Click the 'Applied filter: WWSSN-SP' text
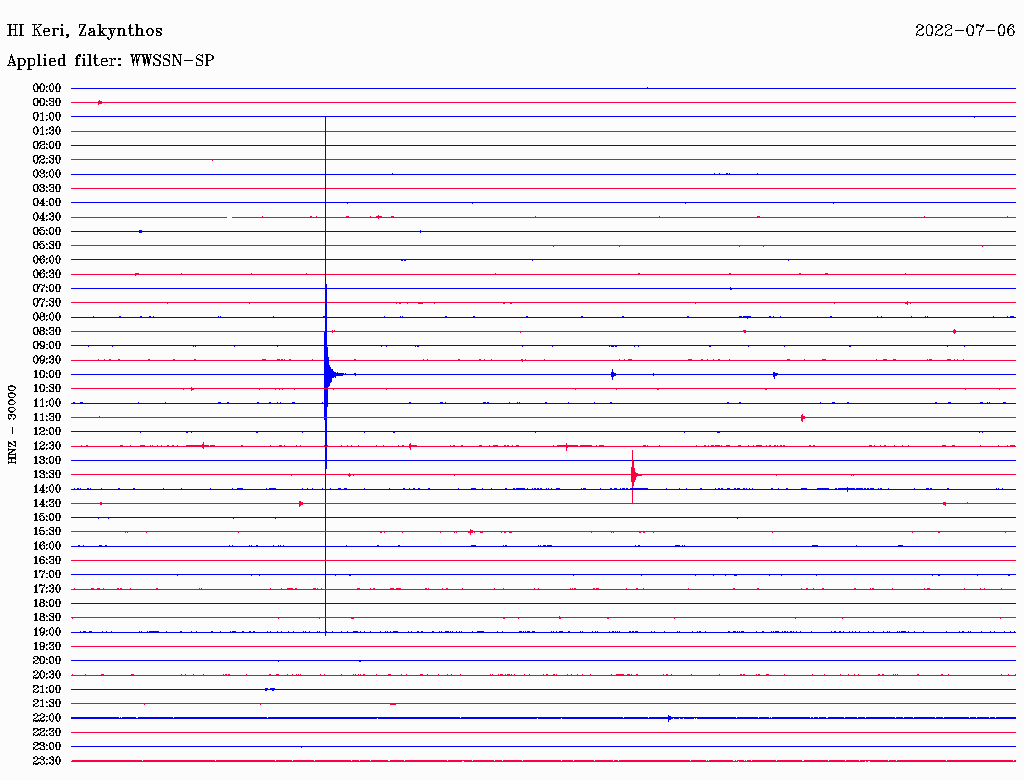The height and width of the screenshot is (780, 1024). coord(110,61)
